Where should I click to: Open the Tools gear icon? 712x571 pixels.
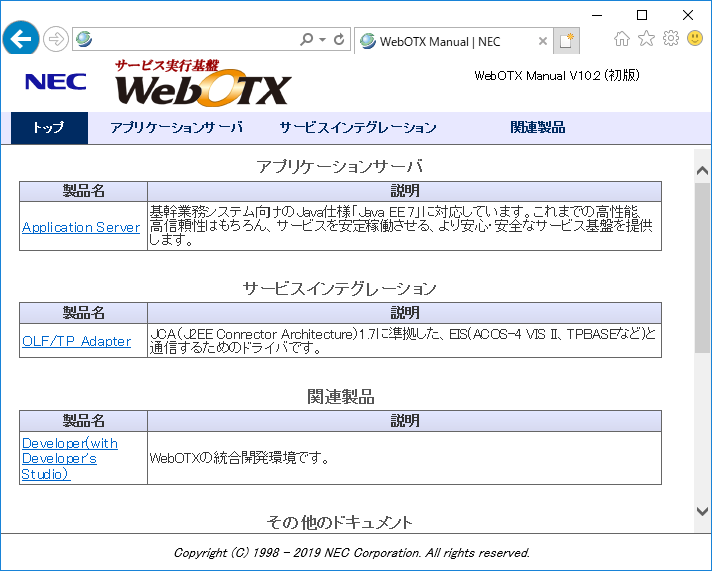click(670, 39)
